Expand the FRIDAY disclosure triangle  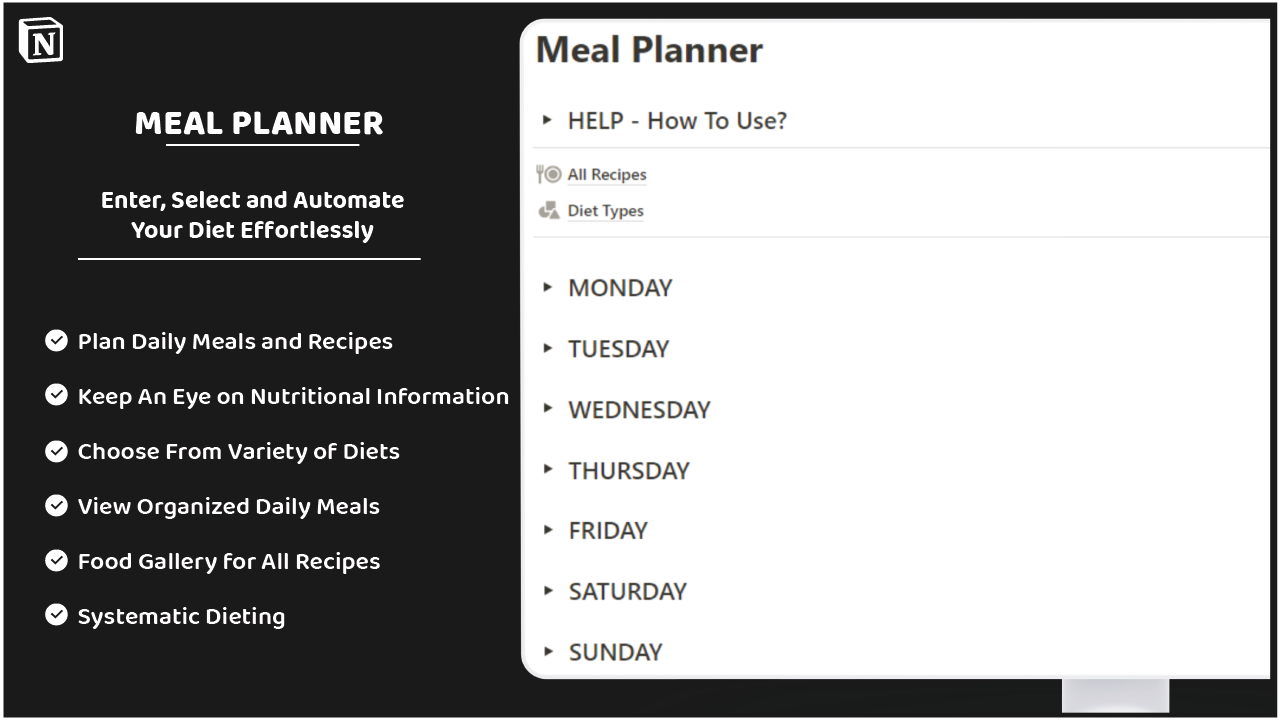pos(548,530)
